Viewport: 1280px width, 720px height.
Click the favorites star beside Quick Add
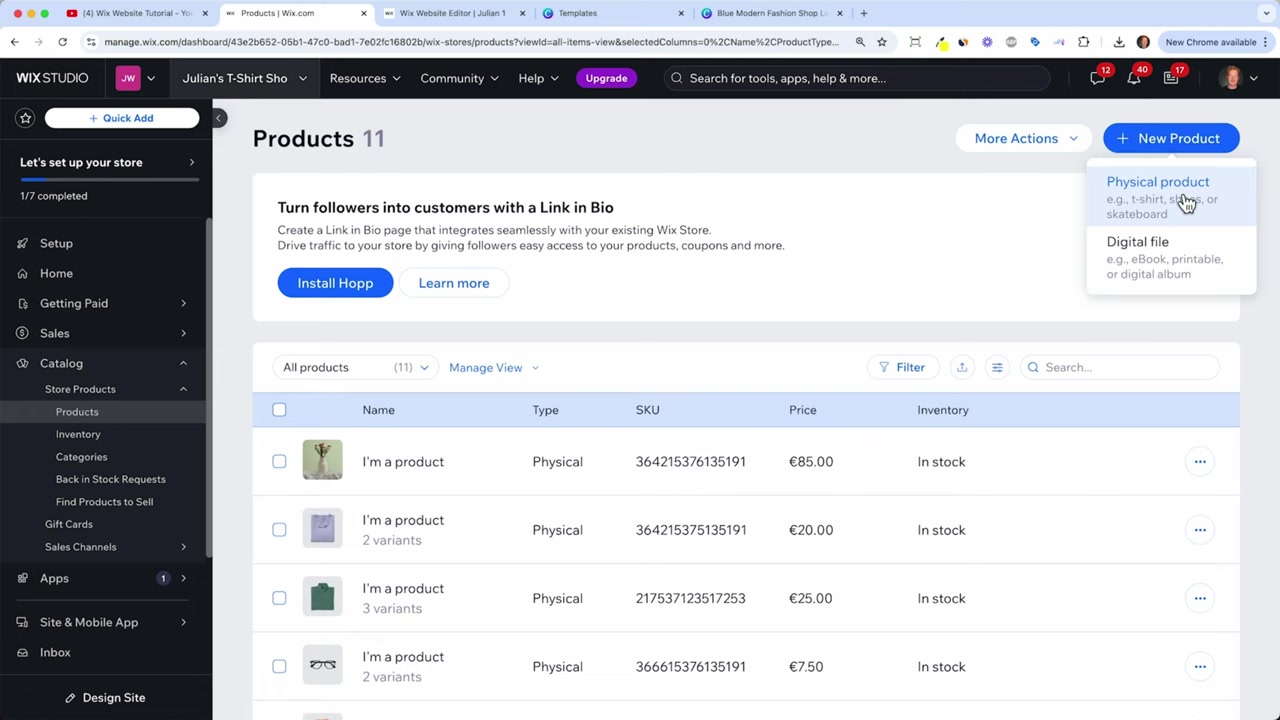tap(26, 118)
